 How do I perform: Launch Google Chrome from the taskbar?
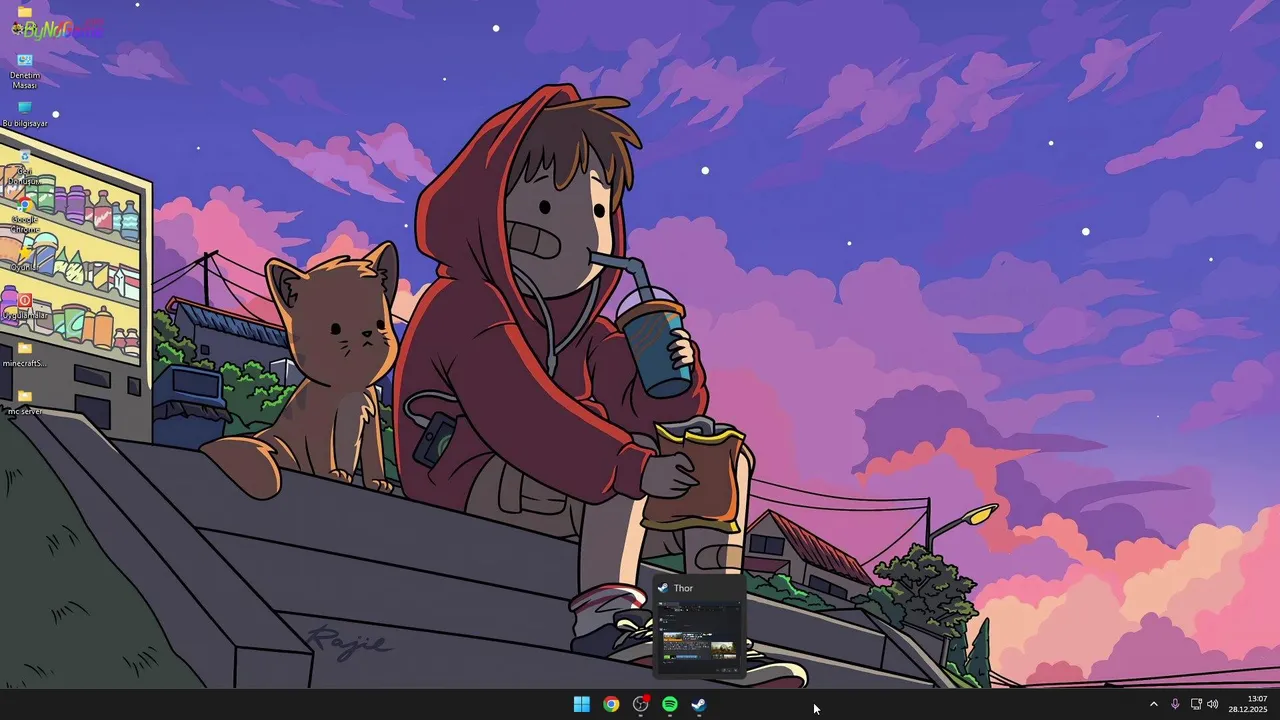tap(611, 704)
